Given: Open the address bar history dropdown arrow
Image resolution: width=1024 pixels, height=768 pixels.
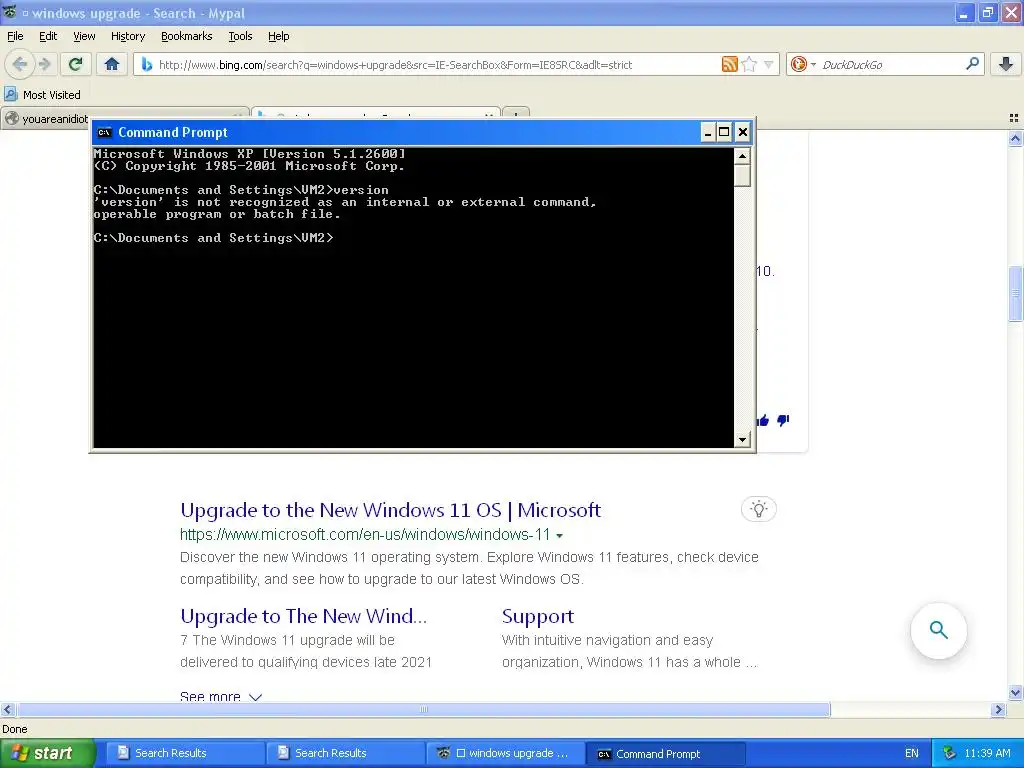Looking at the screenshot, I should click(x=769, y=64).
